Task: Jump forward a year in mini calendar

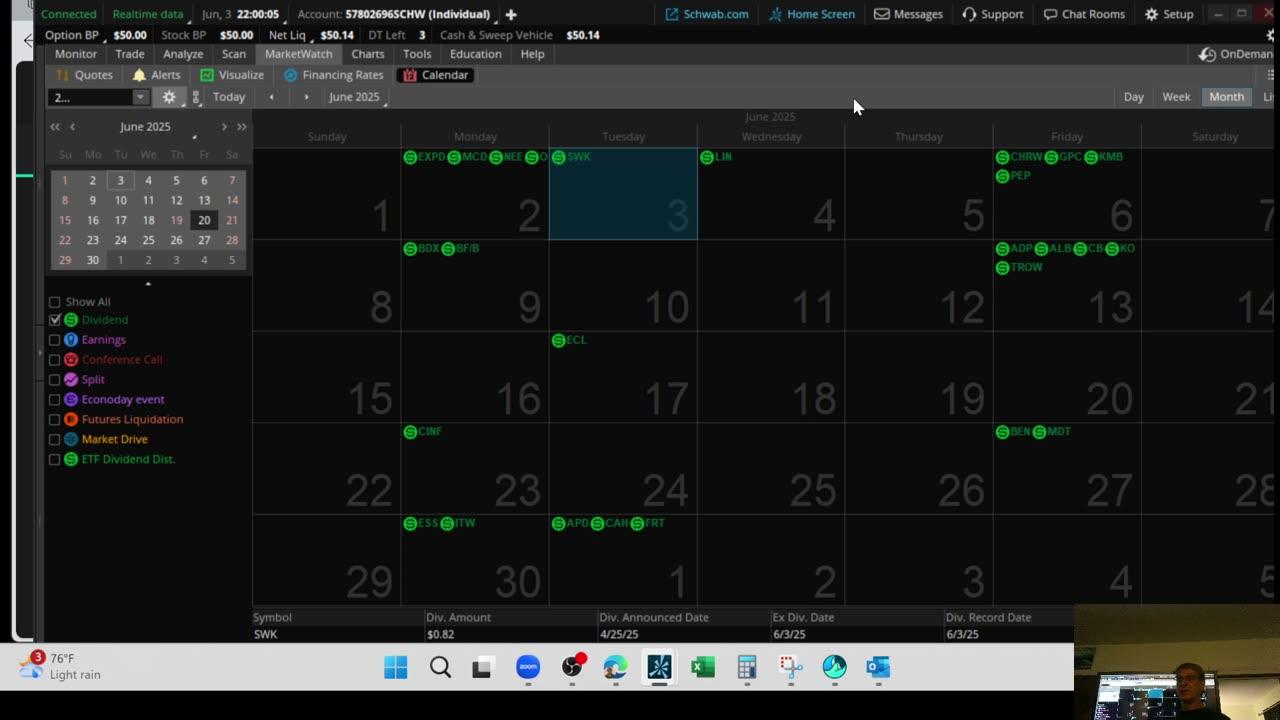Action: click(241, 127)
